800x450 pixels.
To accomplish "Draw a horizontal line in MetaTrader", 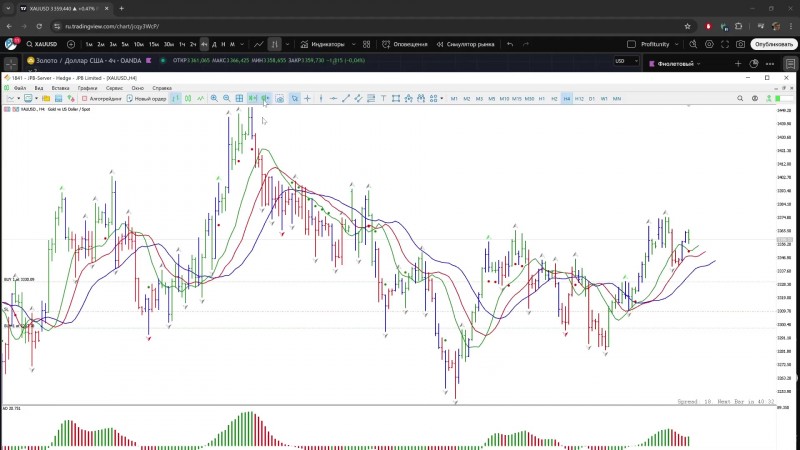I will [x=333, y=98].
